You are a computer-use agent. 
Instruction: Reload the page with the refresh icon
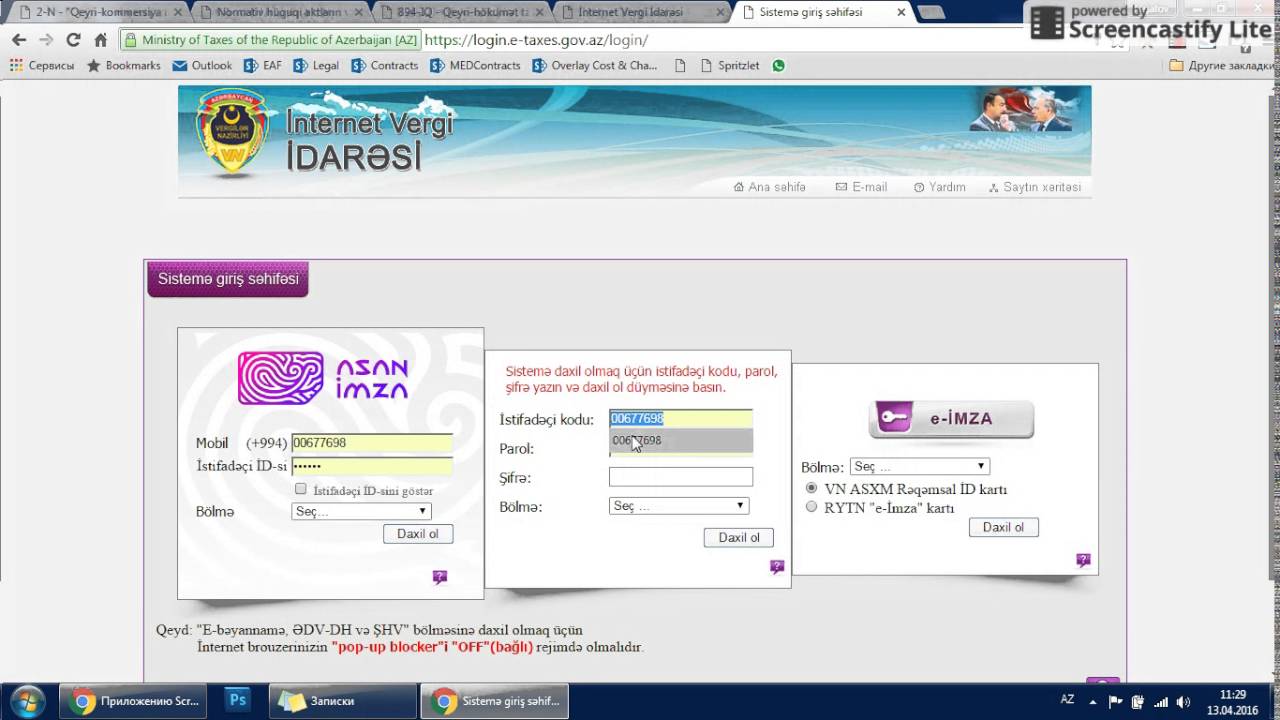pyautogui.click(x=73, y=40)
